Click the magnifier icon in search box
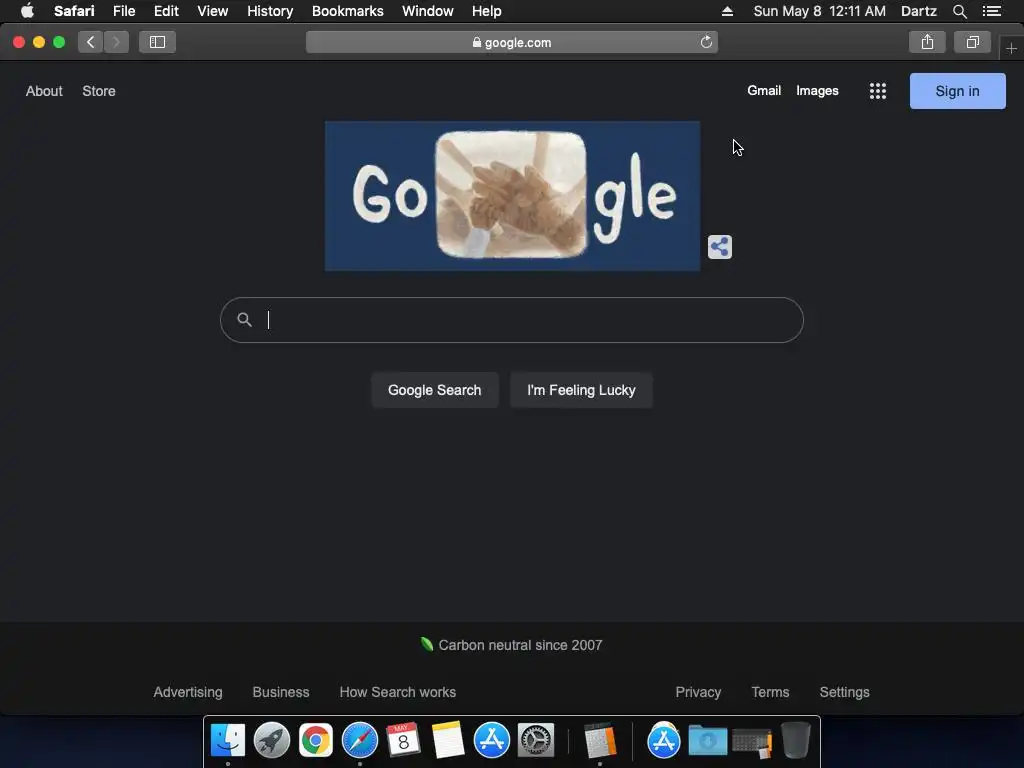 tap(244, 319)
